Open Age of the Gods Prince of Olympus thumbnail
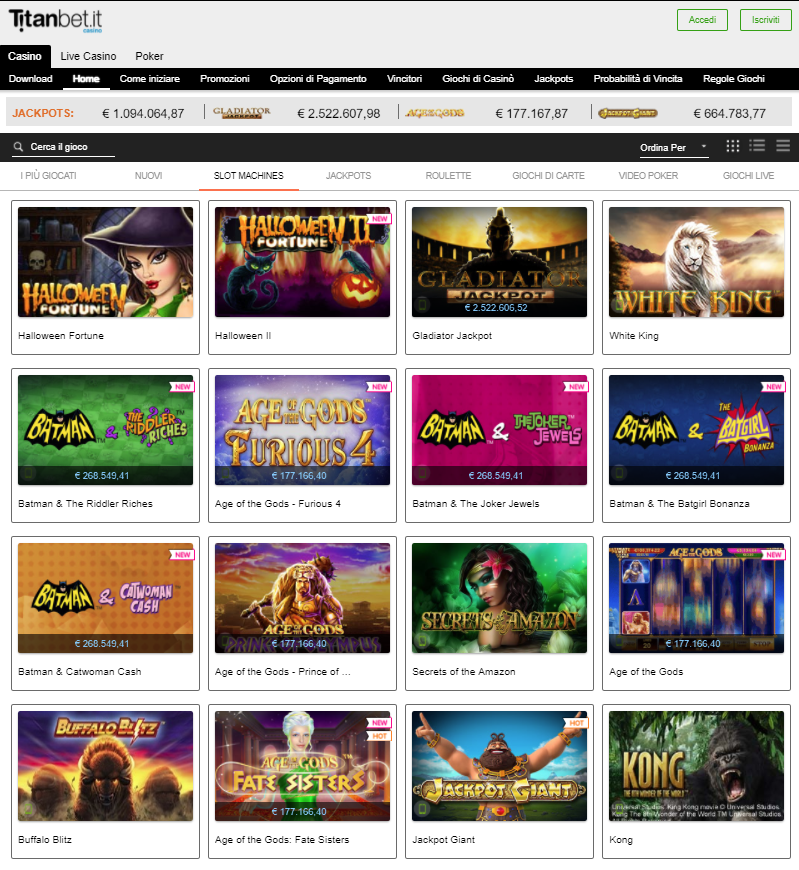Screen dimensions: 799x870 pos(302,598)
